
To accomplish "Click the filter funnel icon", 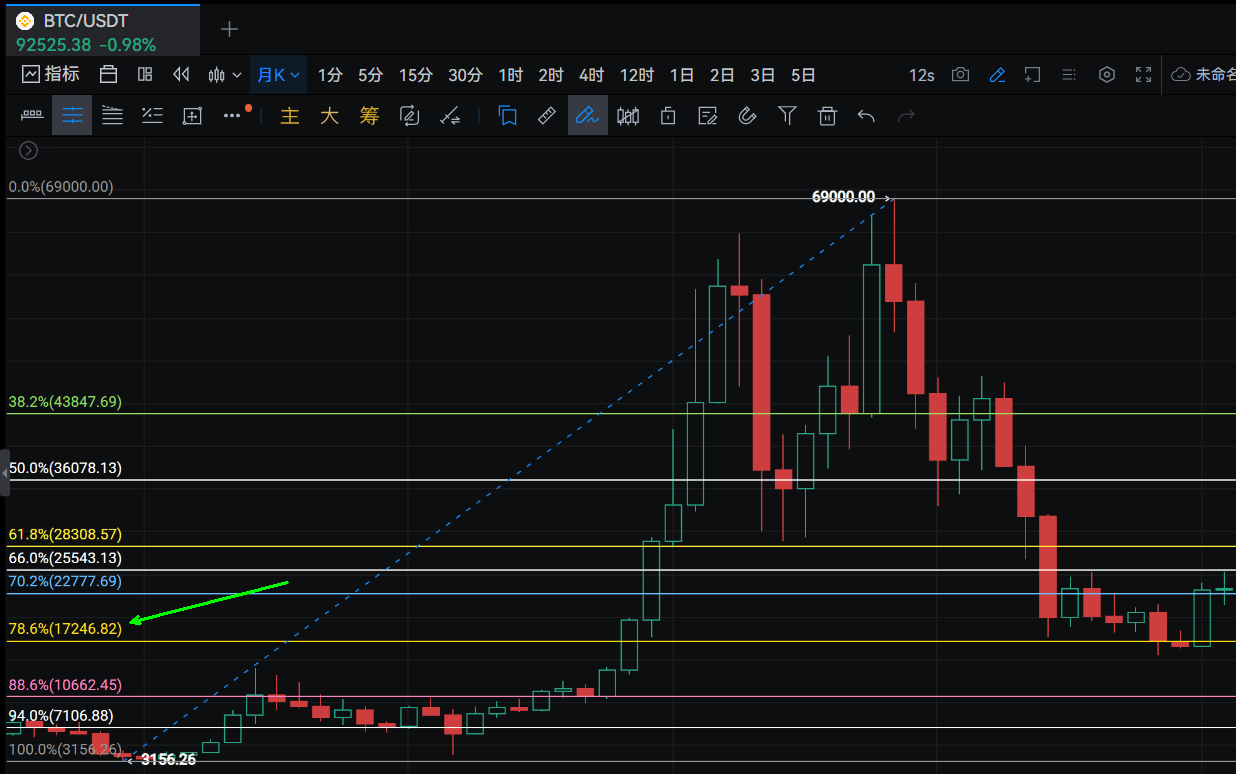I will pos(787,116).
